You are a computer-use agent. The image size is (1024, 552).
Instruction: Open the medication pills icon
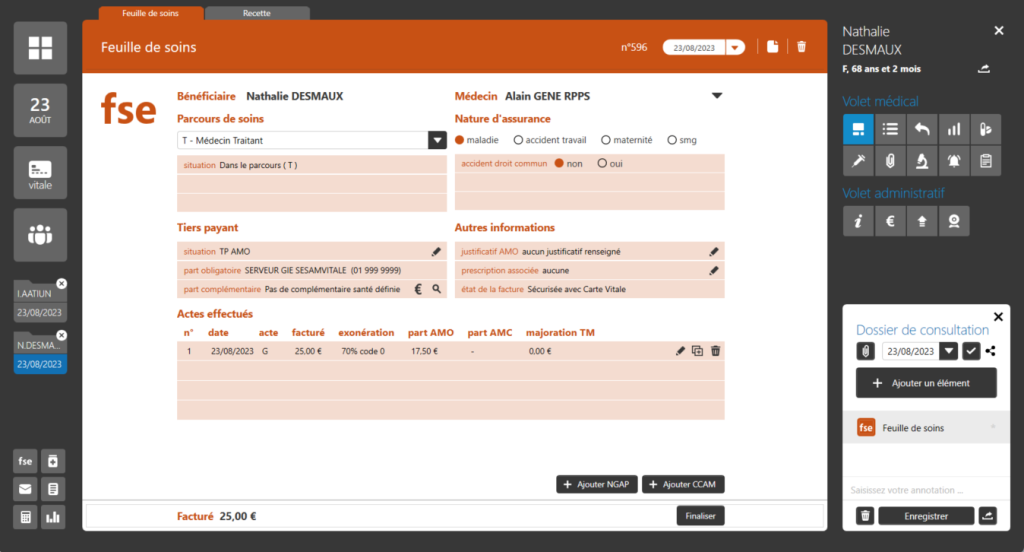(986, 128)
